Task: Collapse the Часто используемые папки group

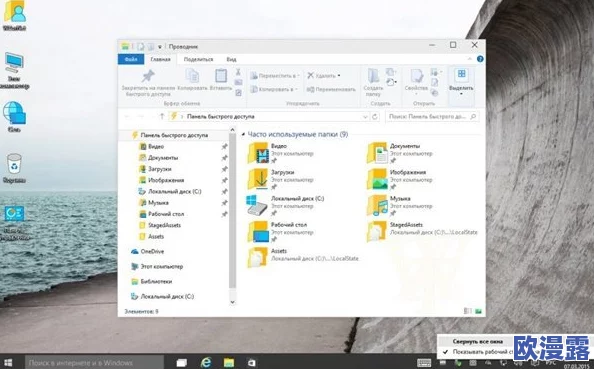Action: tap(243, 134)
